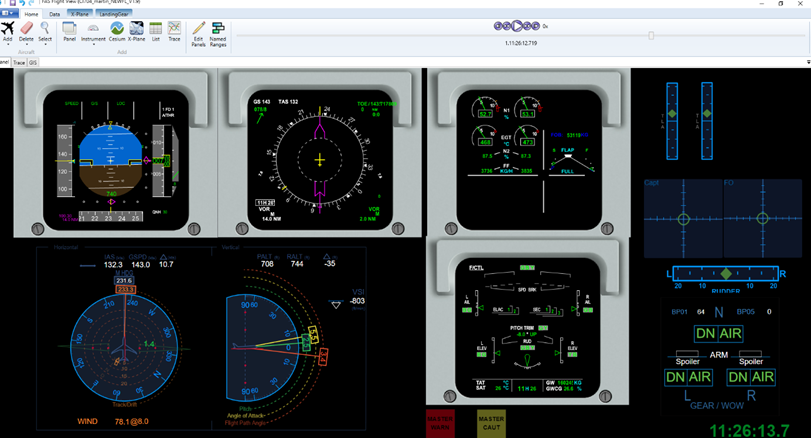Image resolution: width=811 pixels, height=438 pixels.
Task: Click the left TLA throttle lever indicator
Action: point(672,113)
